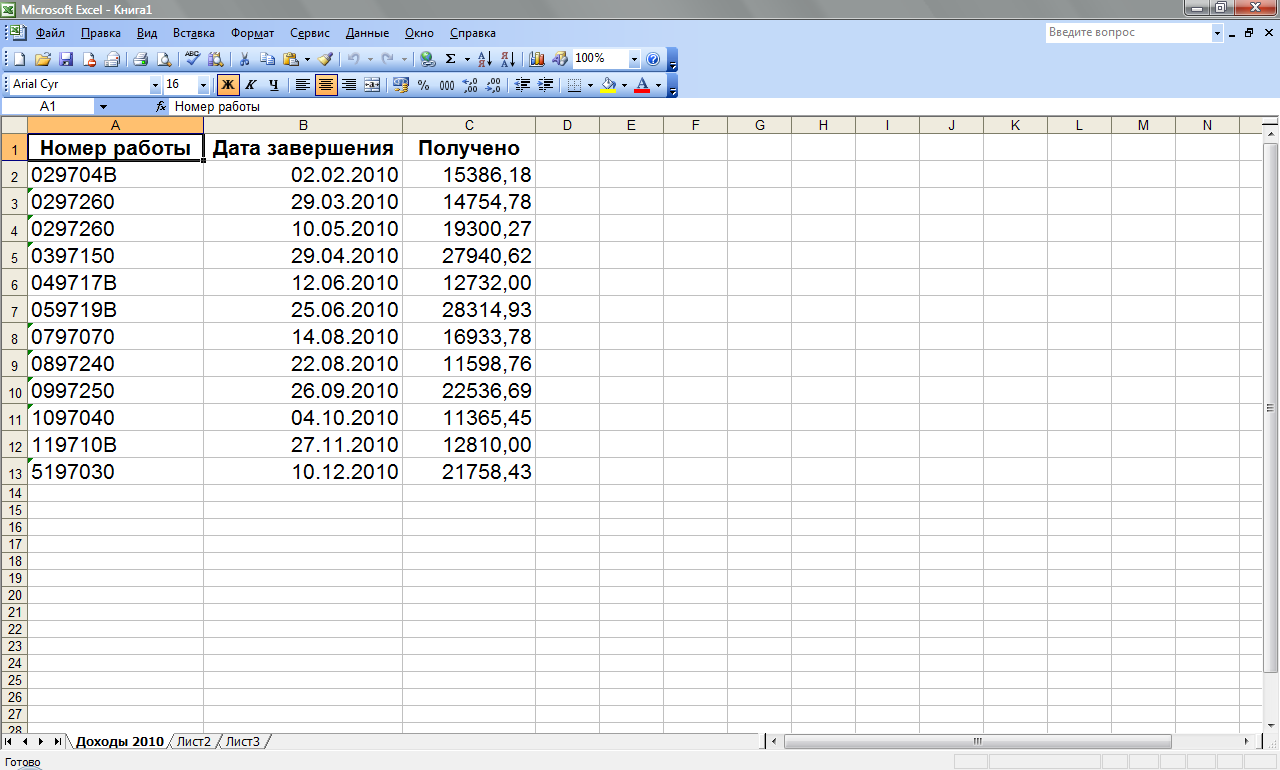The height and width of the screenshot is (770, 1280).
Task: Click the insert function fx button
Action: click(161, 106)
